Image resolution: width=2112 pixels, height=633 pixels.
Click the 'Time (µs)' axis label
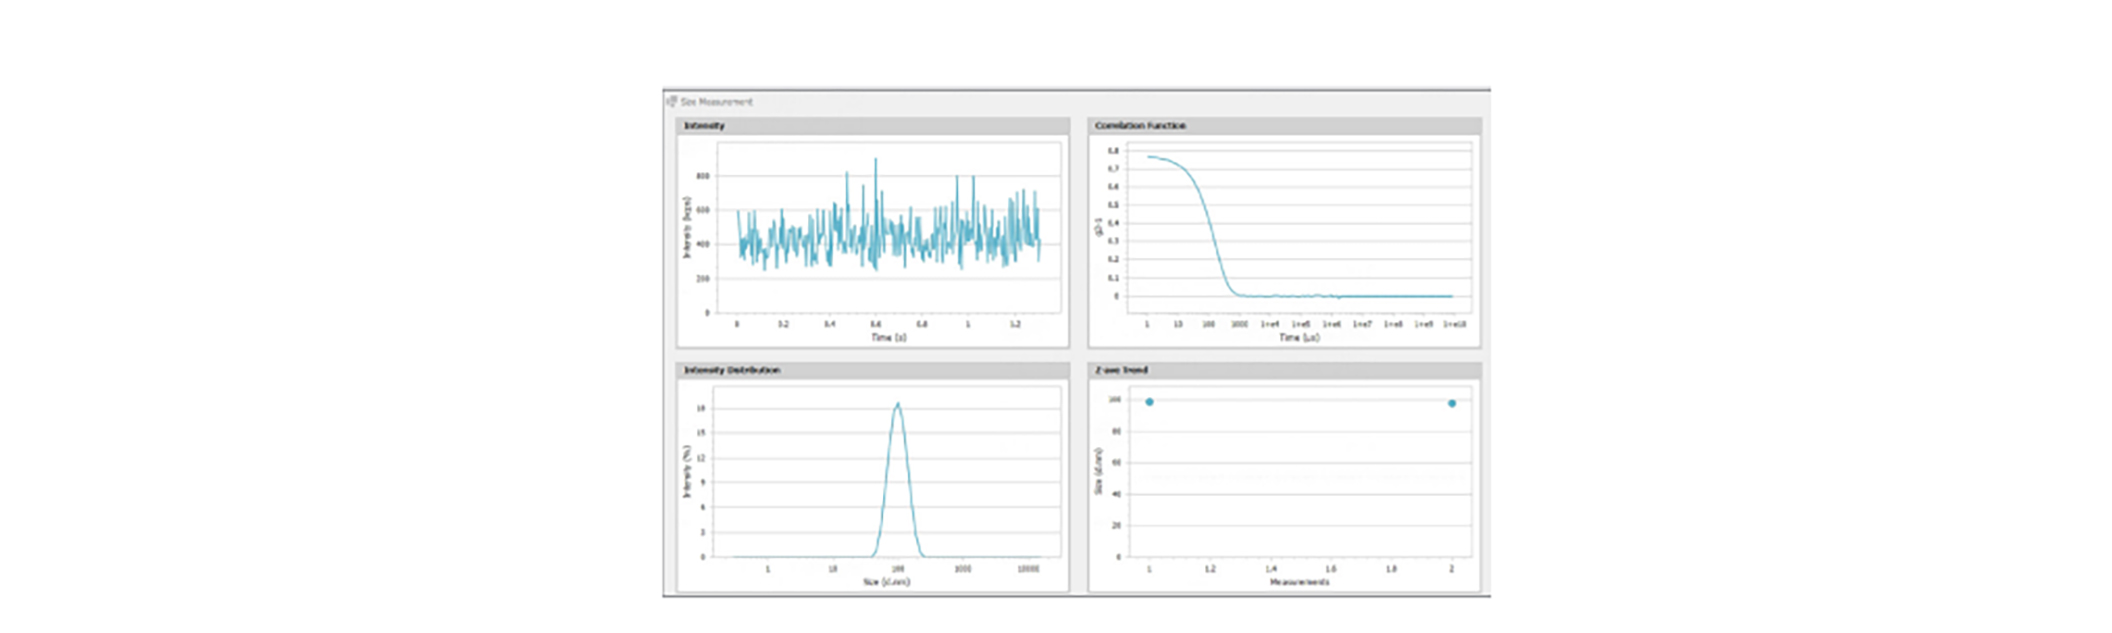click(1299, 338)
